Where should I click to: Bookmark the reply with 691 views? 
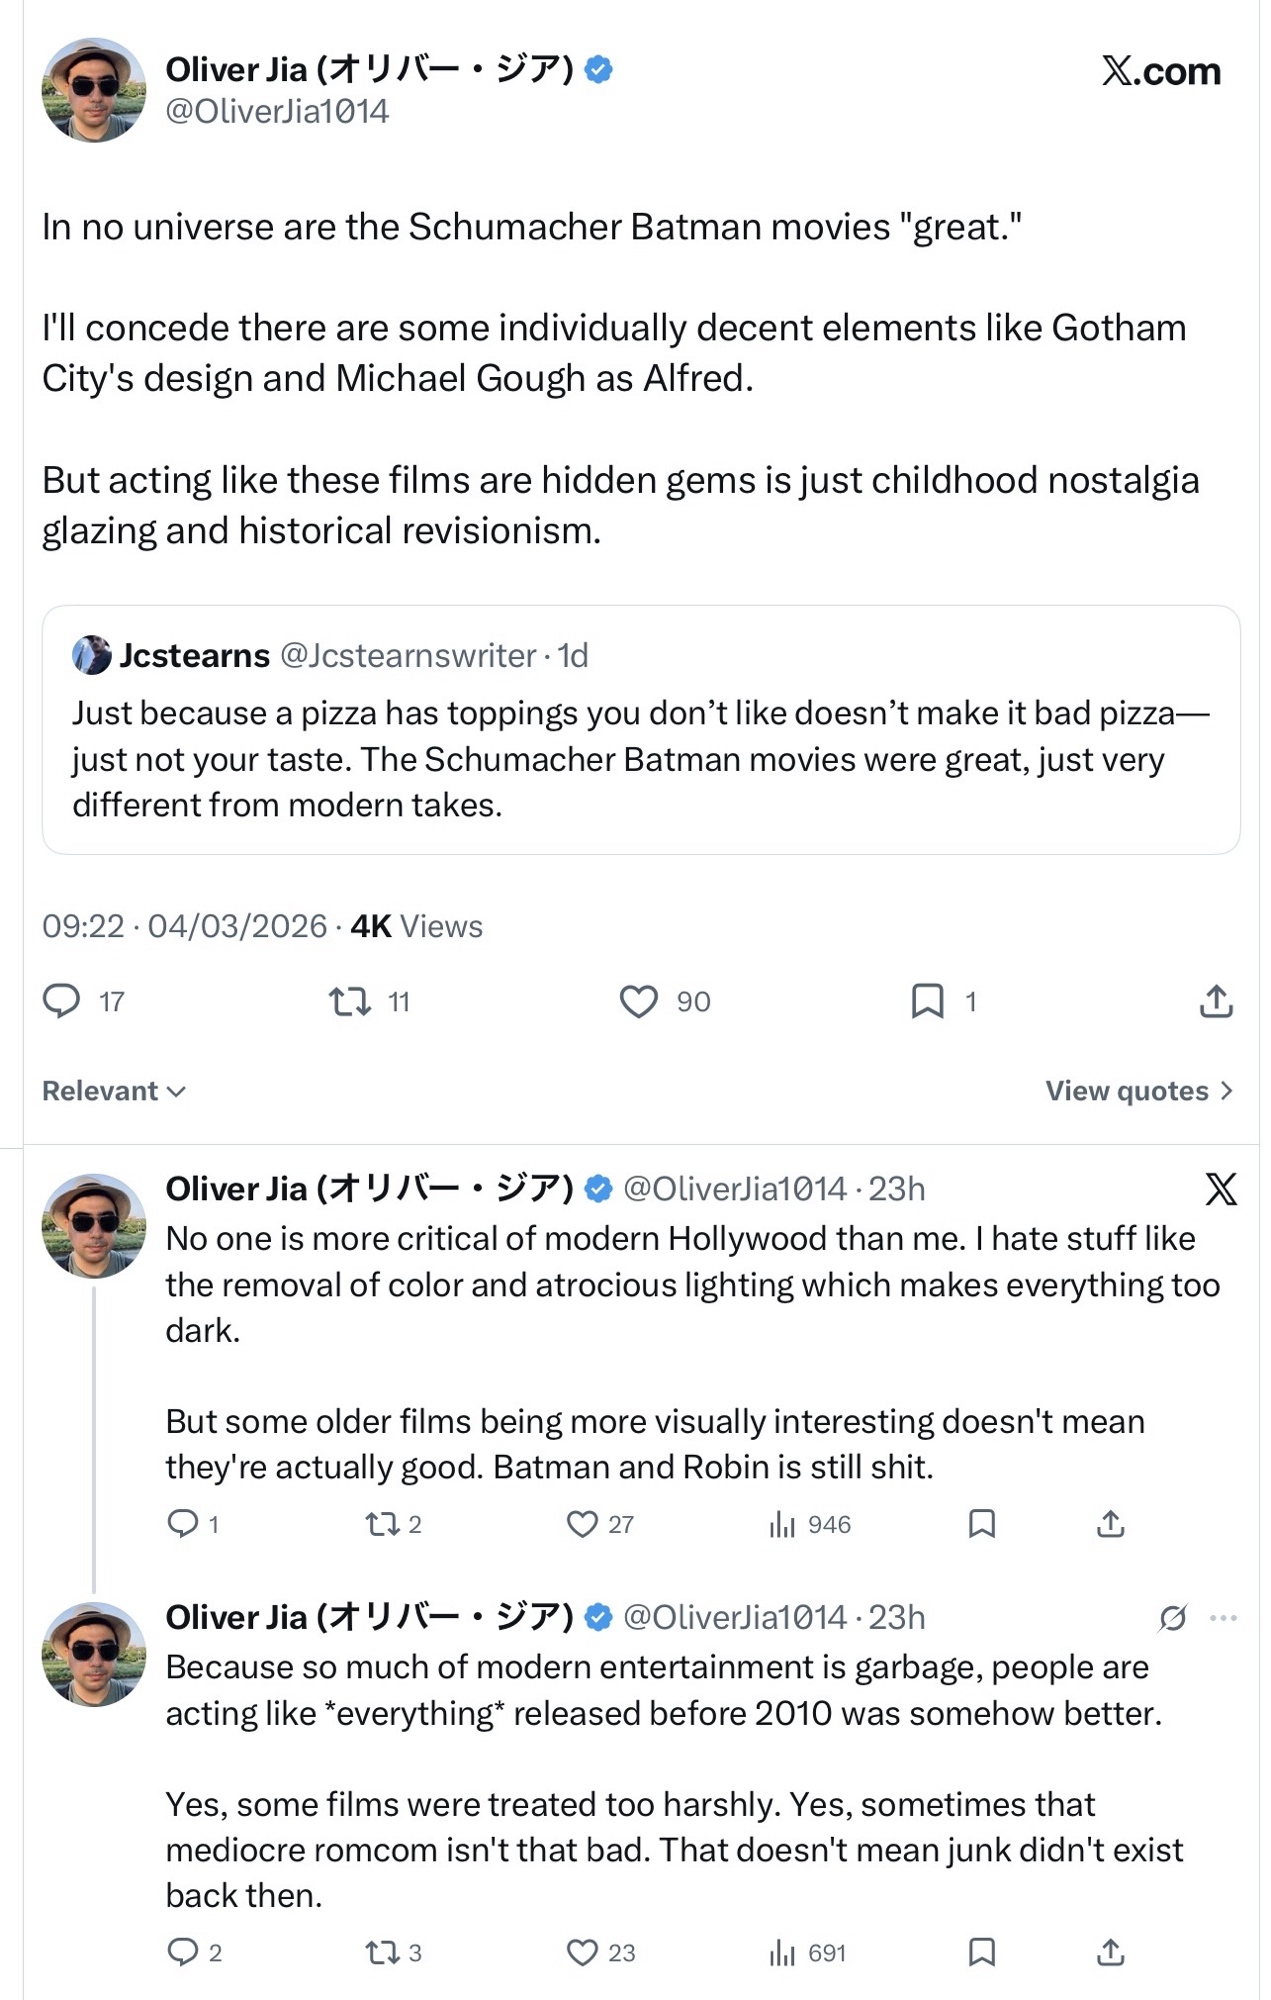tap(982, 1952)
